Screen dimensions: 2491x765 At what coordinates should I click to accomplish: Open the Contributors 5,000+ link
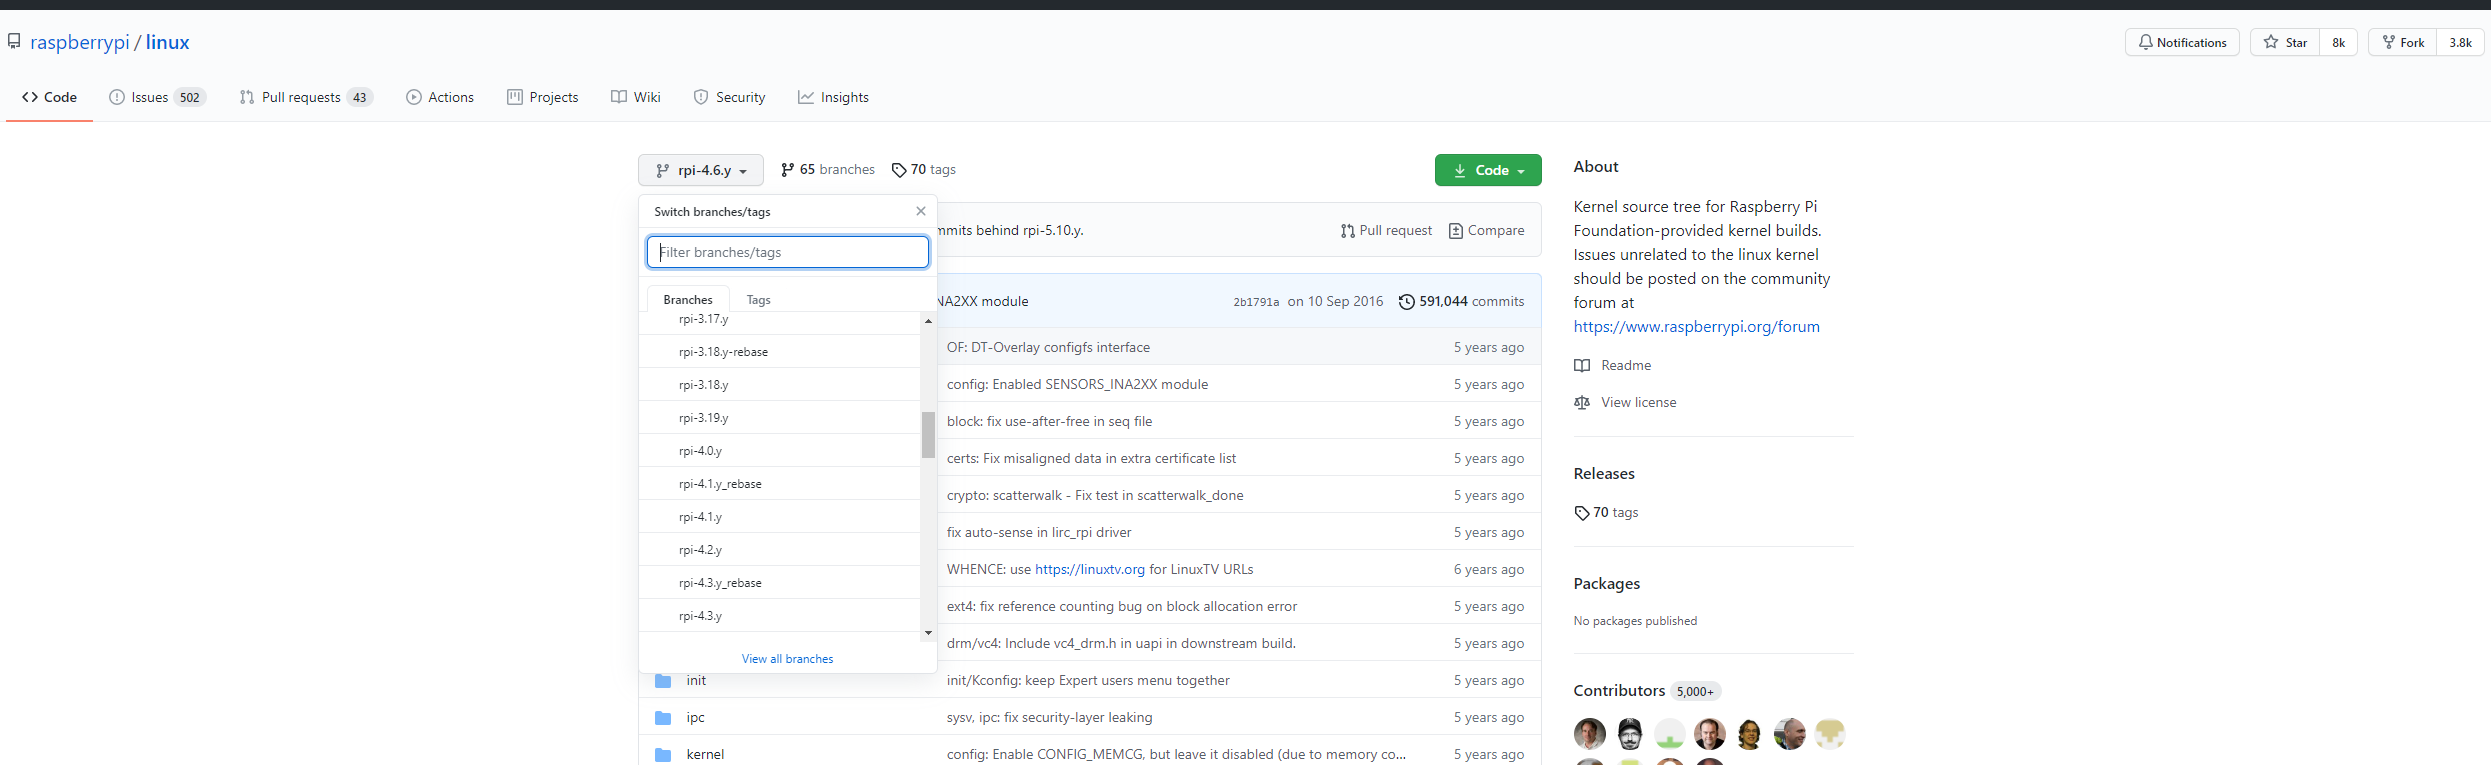click(x=1646, y=690)
